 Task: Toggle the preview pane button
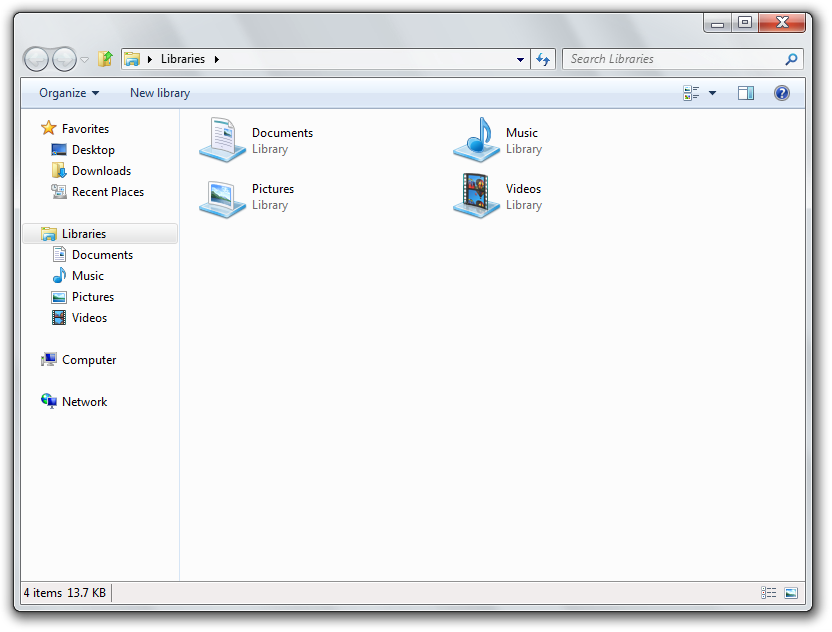(746, 93)
